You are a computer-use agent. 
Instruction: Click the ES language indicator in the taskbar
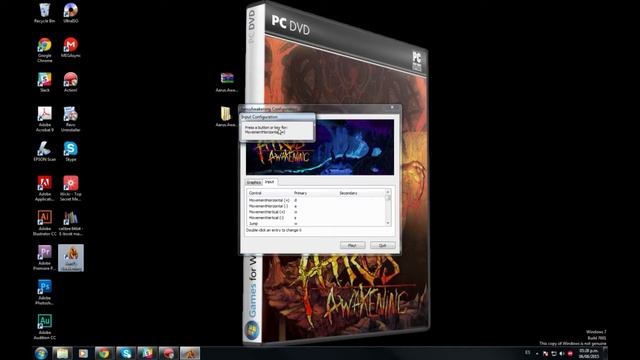coord(527,353)
